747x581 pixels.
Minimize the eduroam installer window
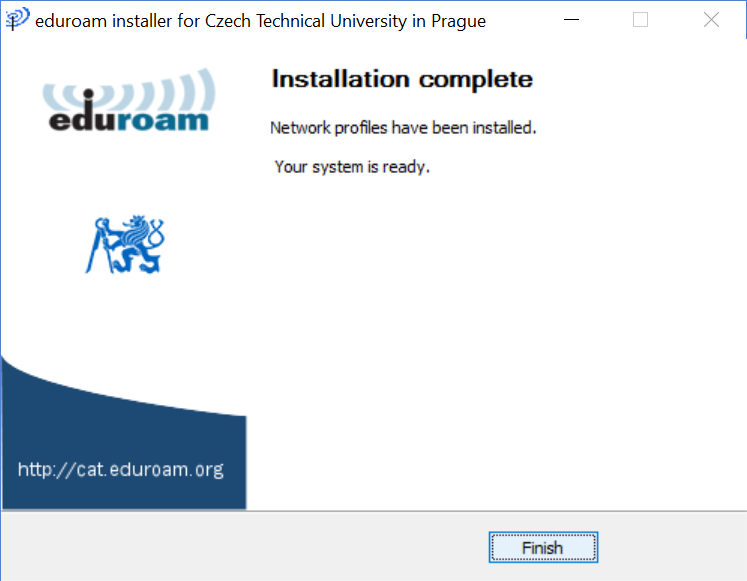571,20
